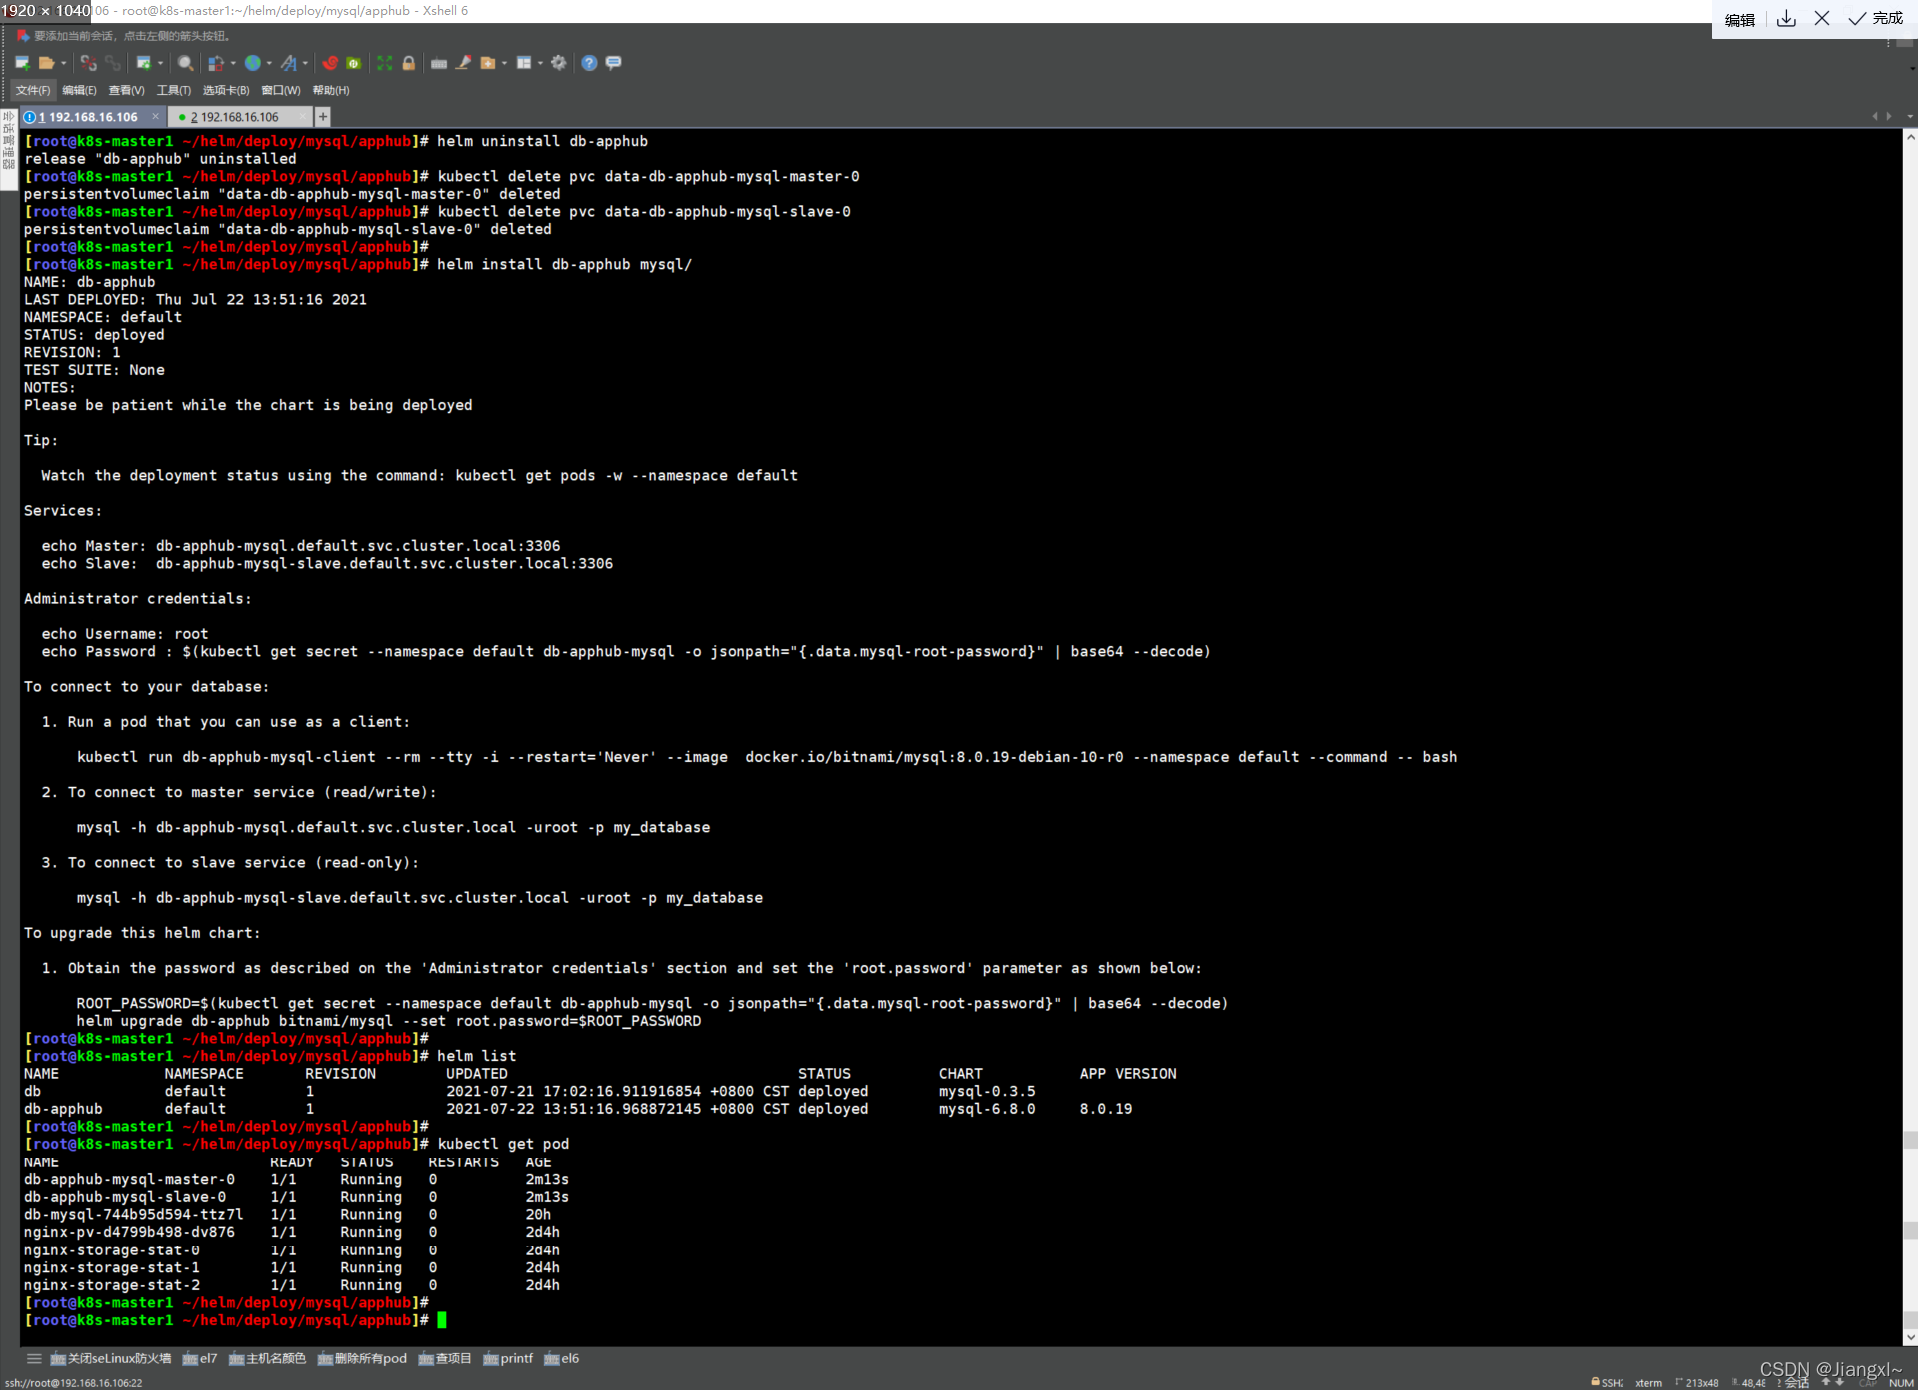Click the blue Help question mark icon
Image resolution: width=1918 pixels, height=1390 pixels.
coord(590,63)
